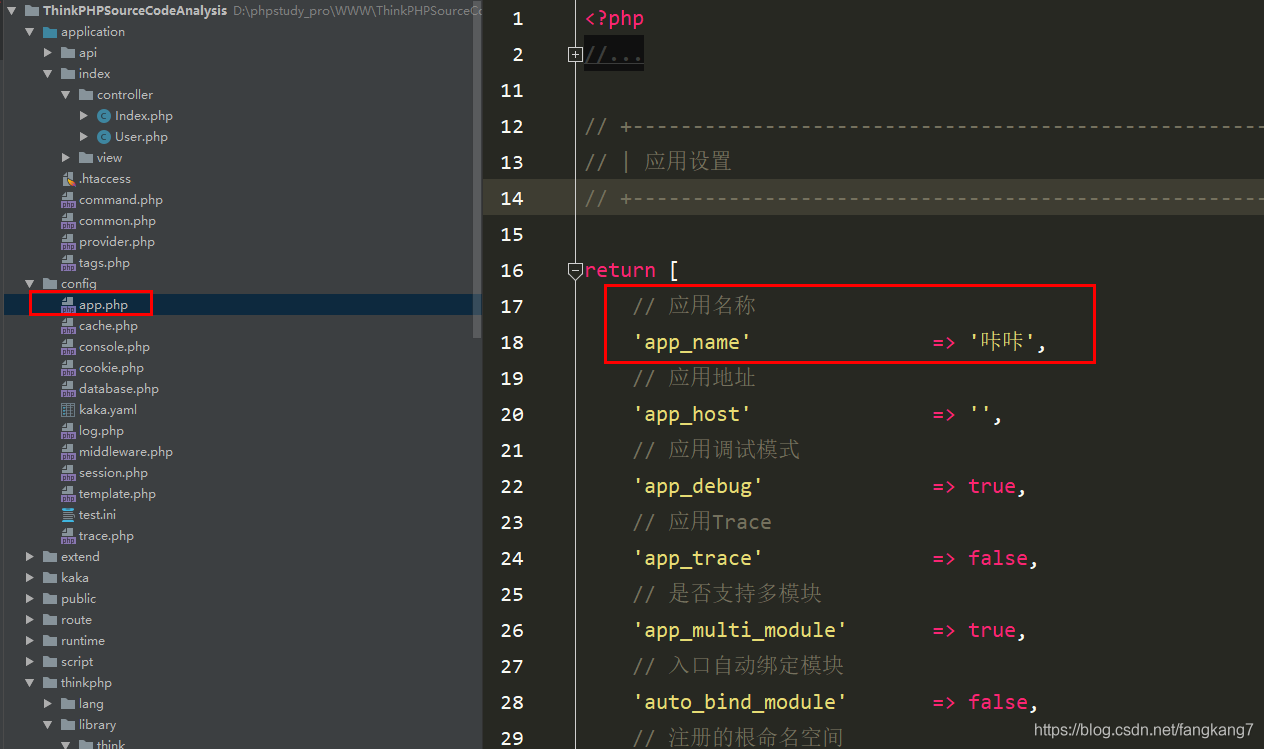Image resolution: width=1264 pixels, height=749 pixels.
Task: Click the test.ini file type icon
Action: [x=68, y=514]
